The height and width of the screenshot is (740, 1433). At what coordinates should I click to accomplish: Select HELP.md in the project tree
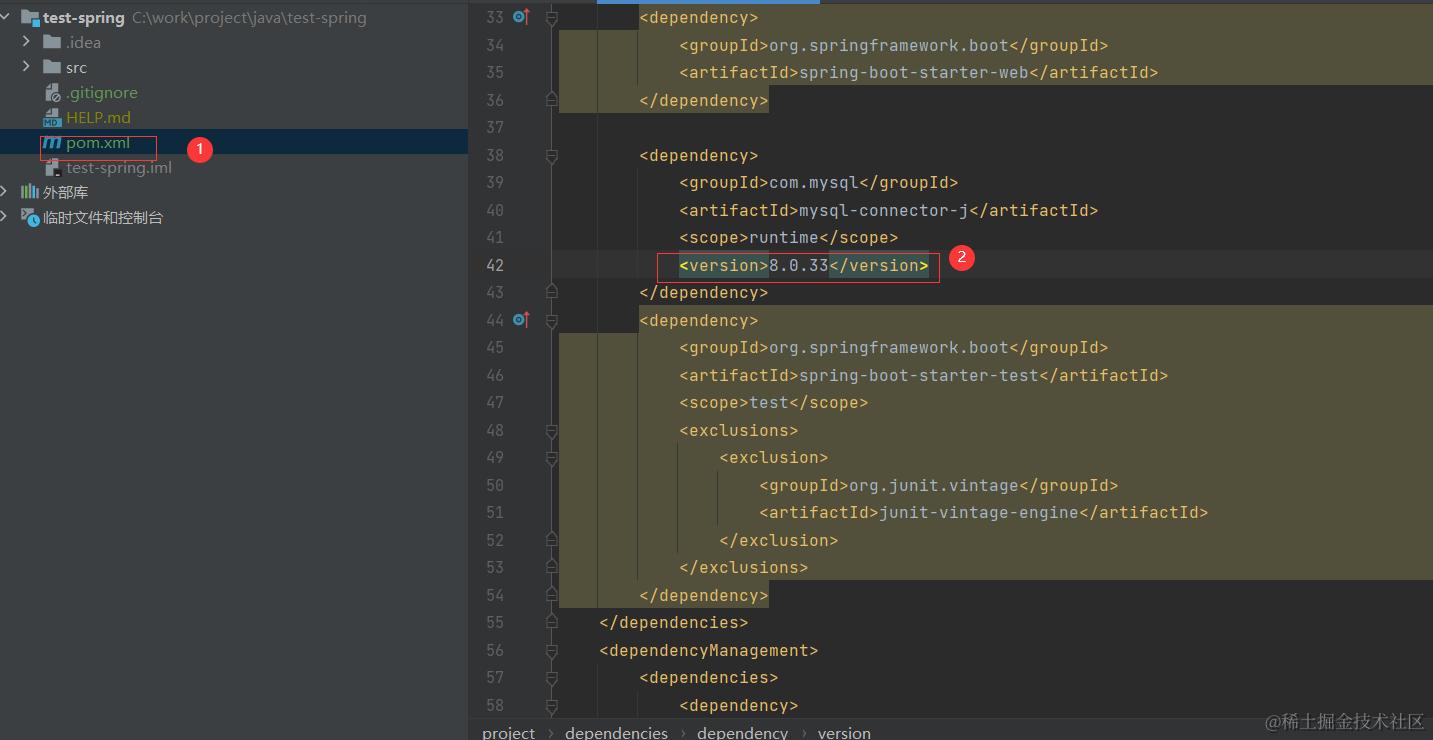pos(98,117)
